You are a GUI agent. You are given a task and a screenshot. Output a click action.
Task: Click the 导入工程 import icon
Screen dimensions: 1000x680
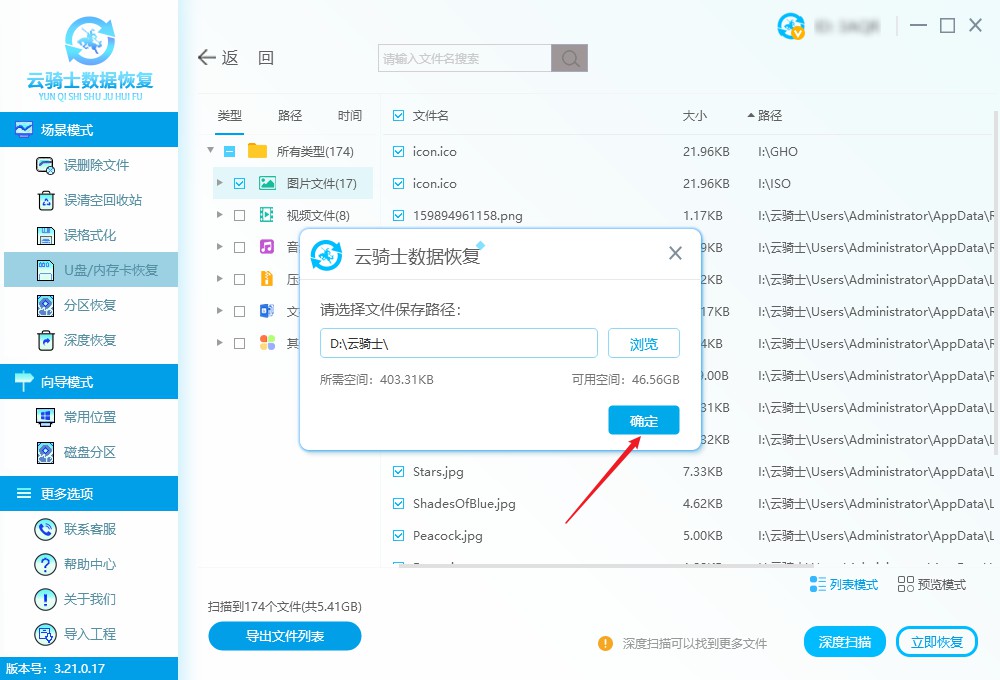coord(45,635)
